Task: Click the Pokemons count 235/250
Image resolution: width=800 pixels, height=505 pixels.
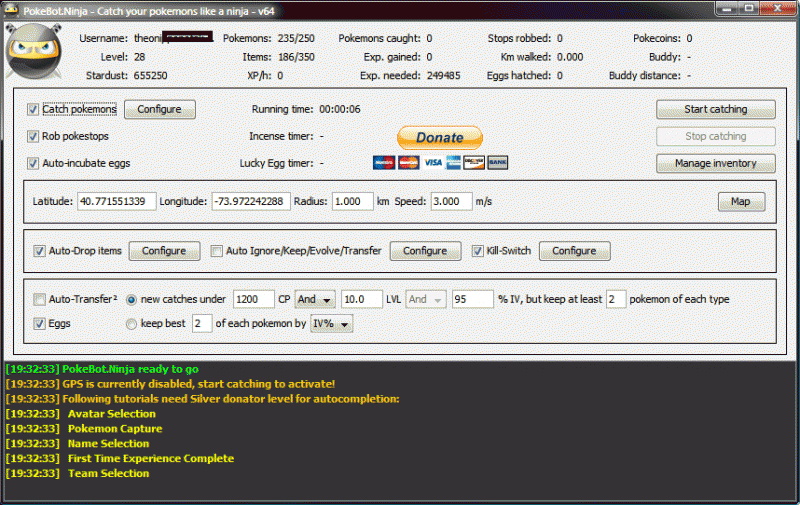Action: [x=296, y=38]
